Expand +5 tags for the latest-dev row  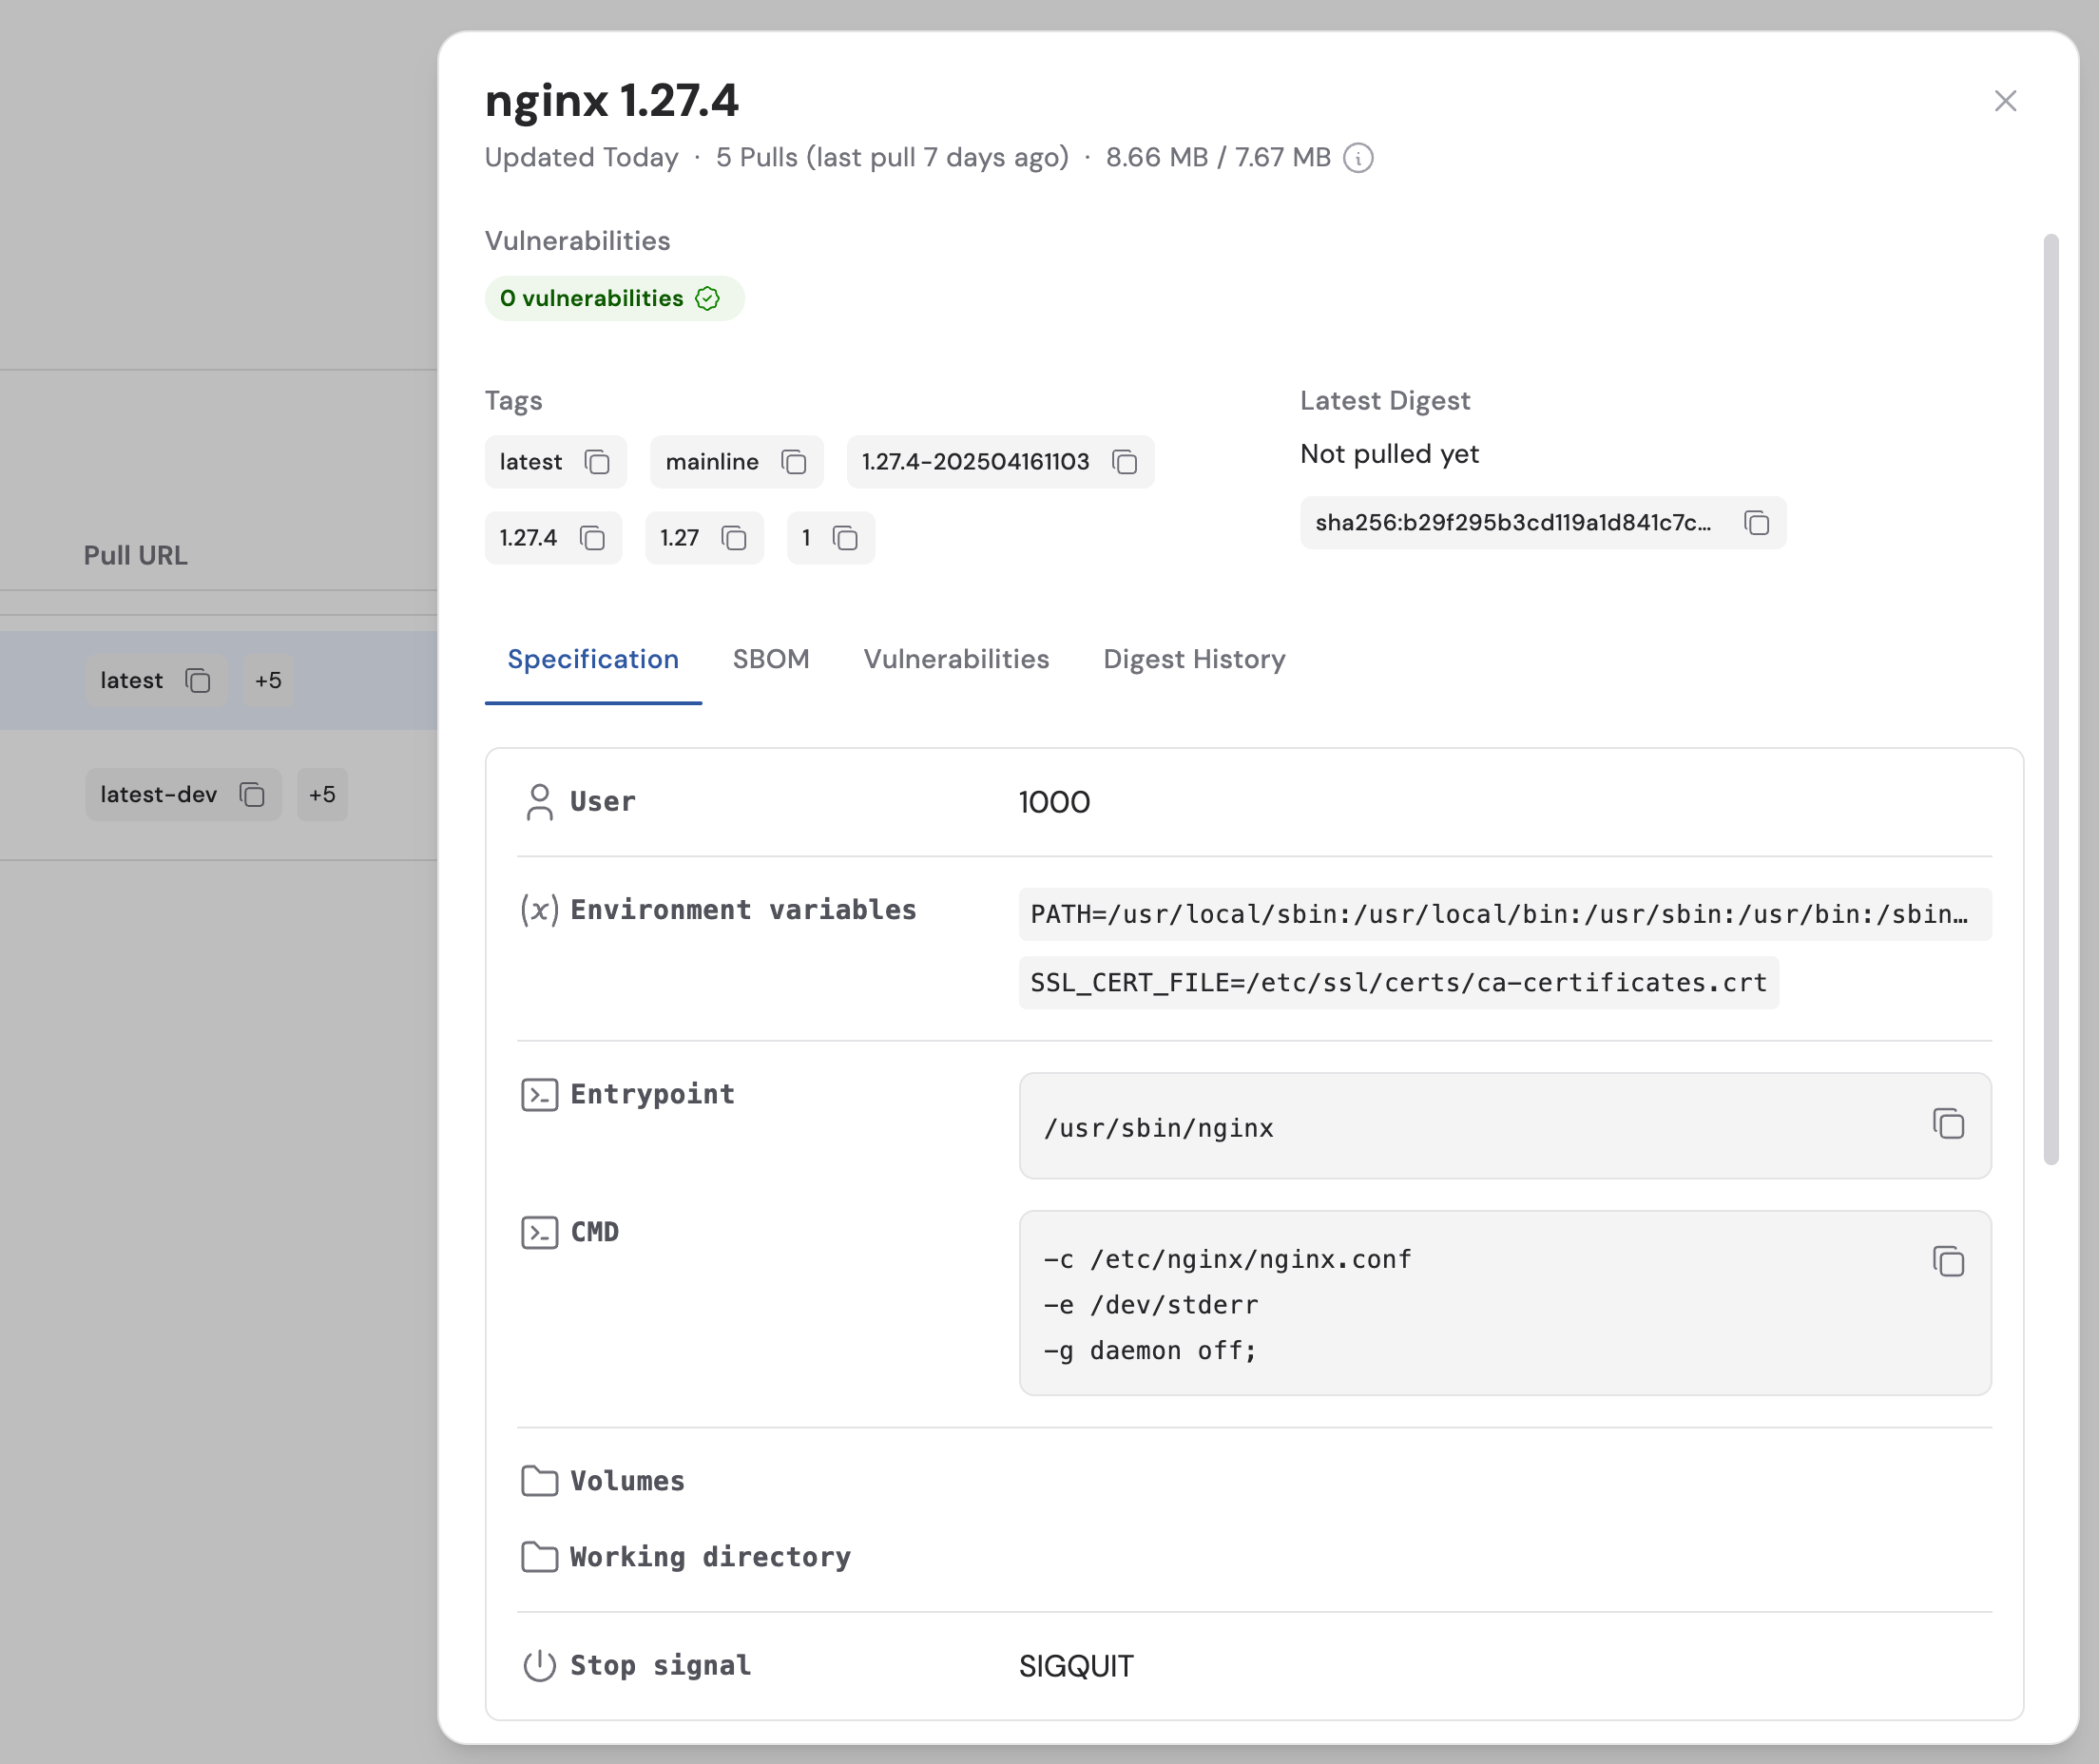coord(322,795)
